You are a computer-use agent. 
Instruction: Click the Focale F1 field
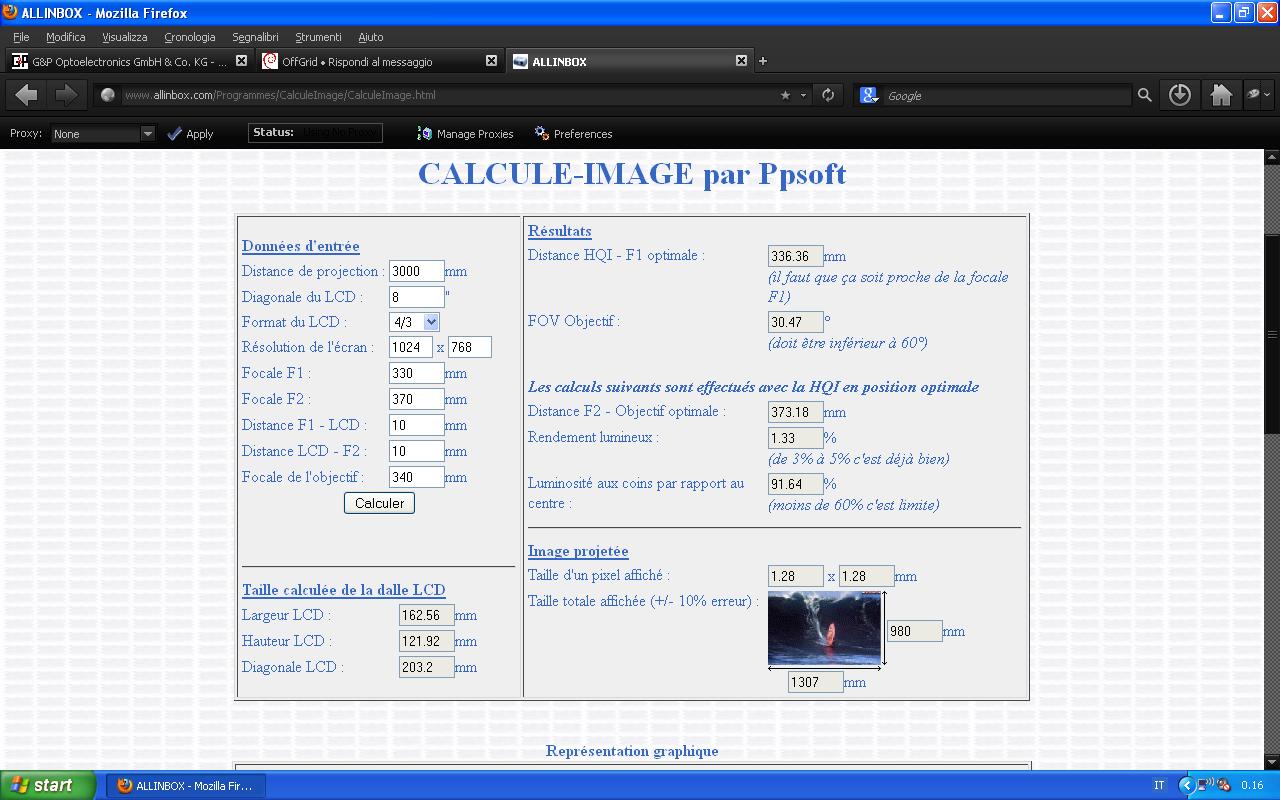click(x=416, y=373)
